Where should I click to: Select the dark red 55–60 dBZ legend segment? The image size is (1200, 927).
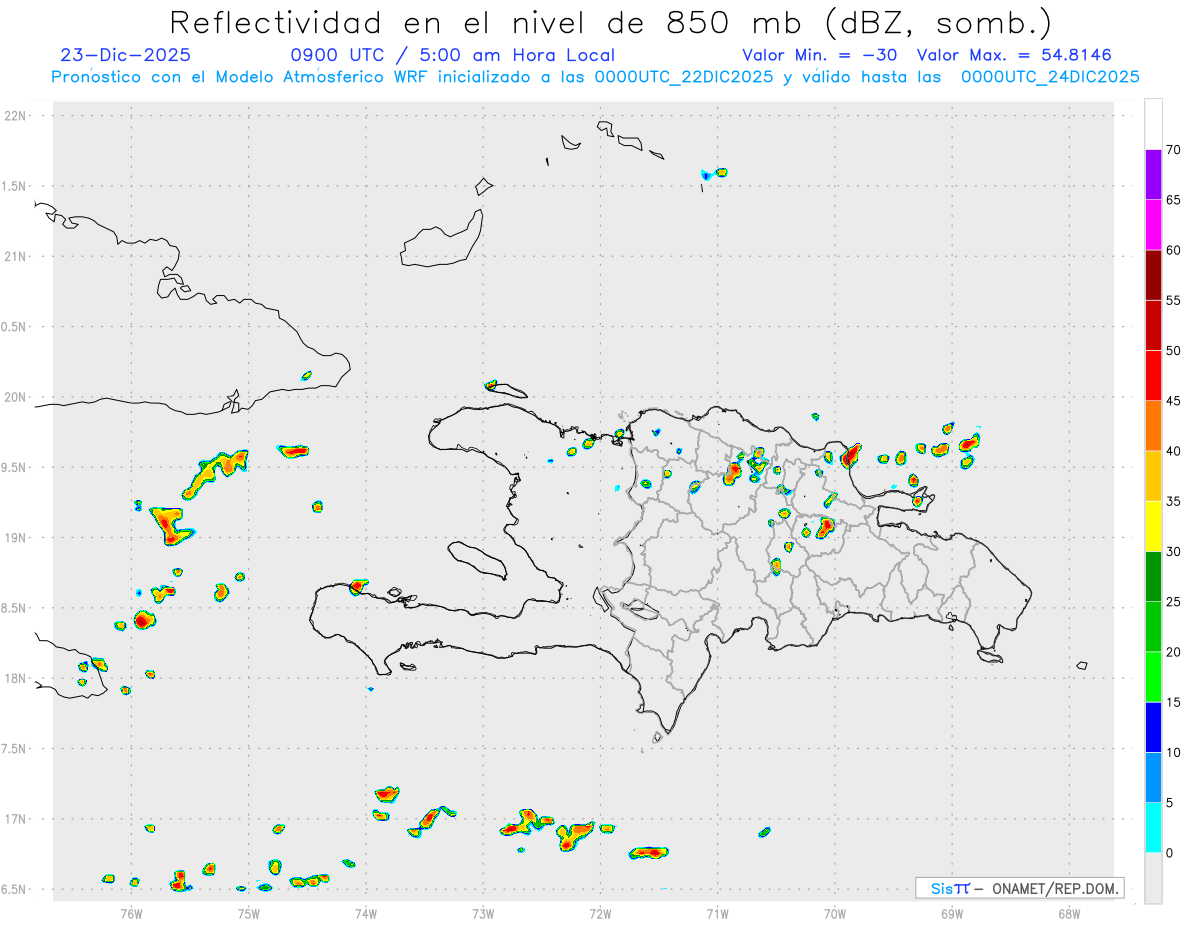[x=1153, y=275]
